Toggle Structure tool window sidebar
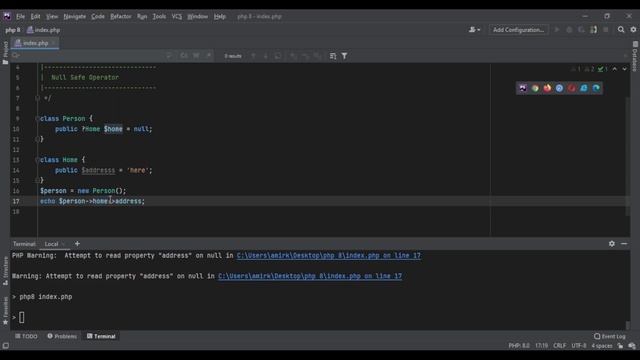640x360 pixels. coord(5,271)
